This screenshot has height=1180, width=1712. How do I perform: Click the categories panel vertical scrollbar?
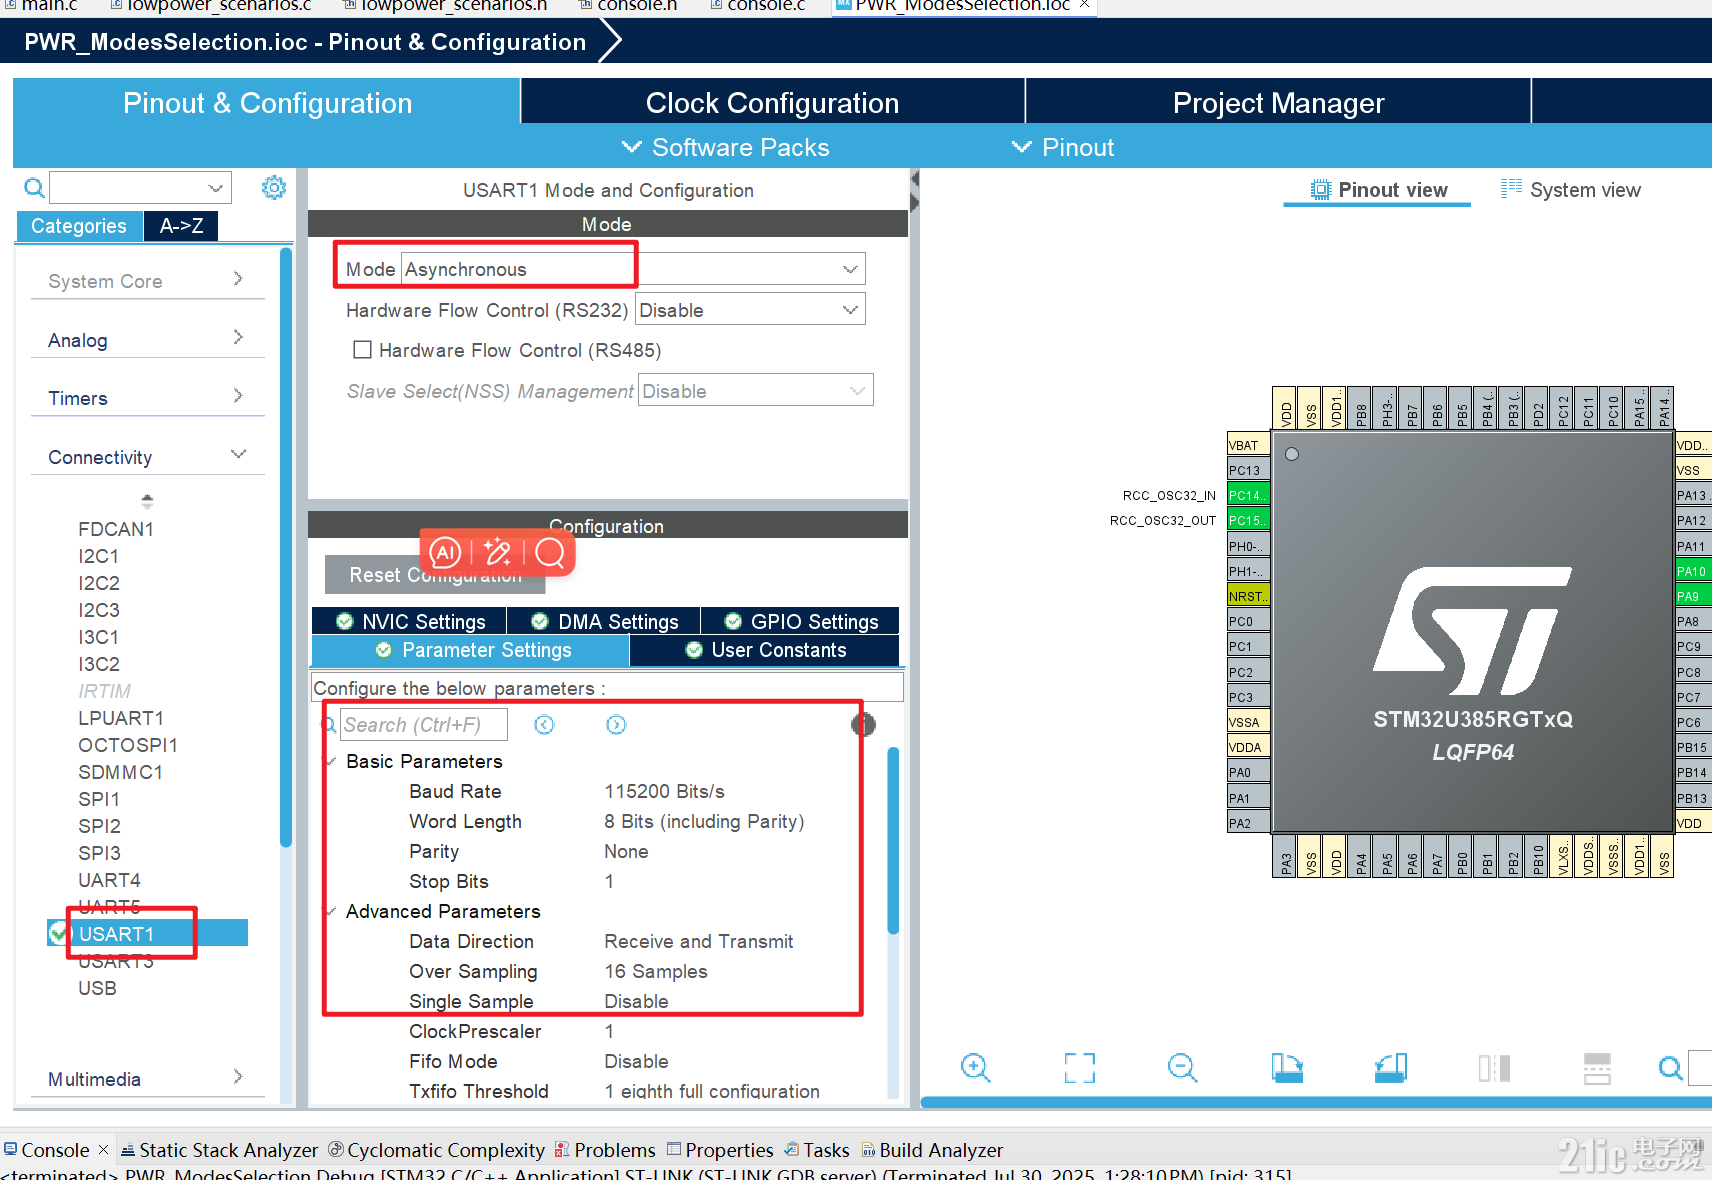point(286,548)
